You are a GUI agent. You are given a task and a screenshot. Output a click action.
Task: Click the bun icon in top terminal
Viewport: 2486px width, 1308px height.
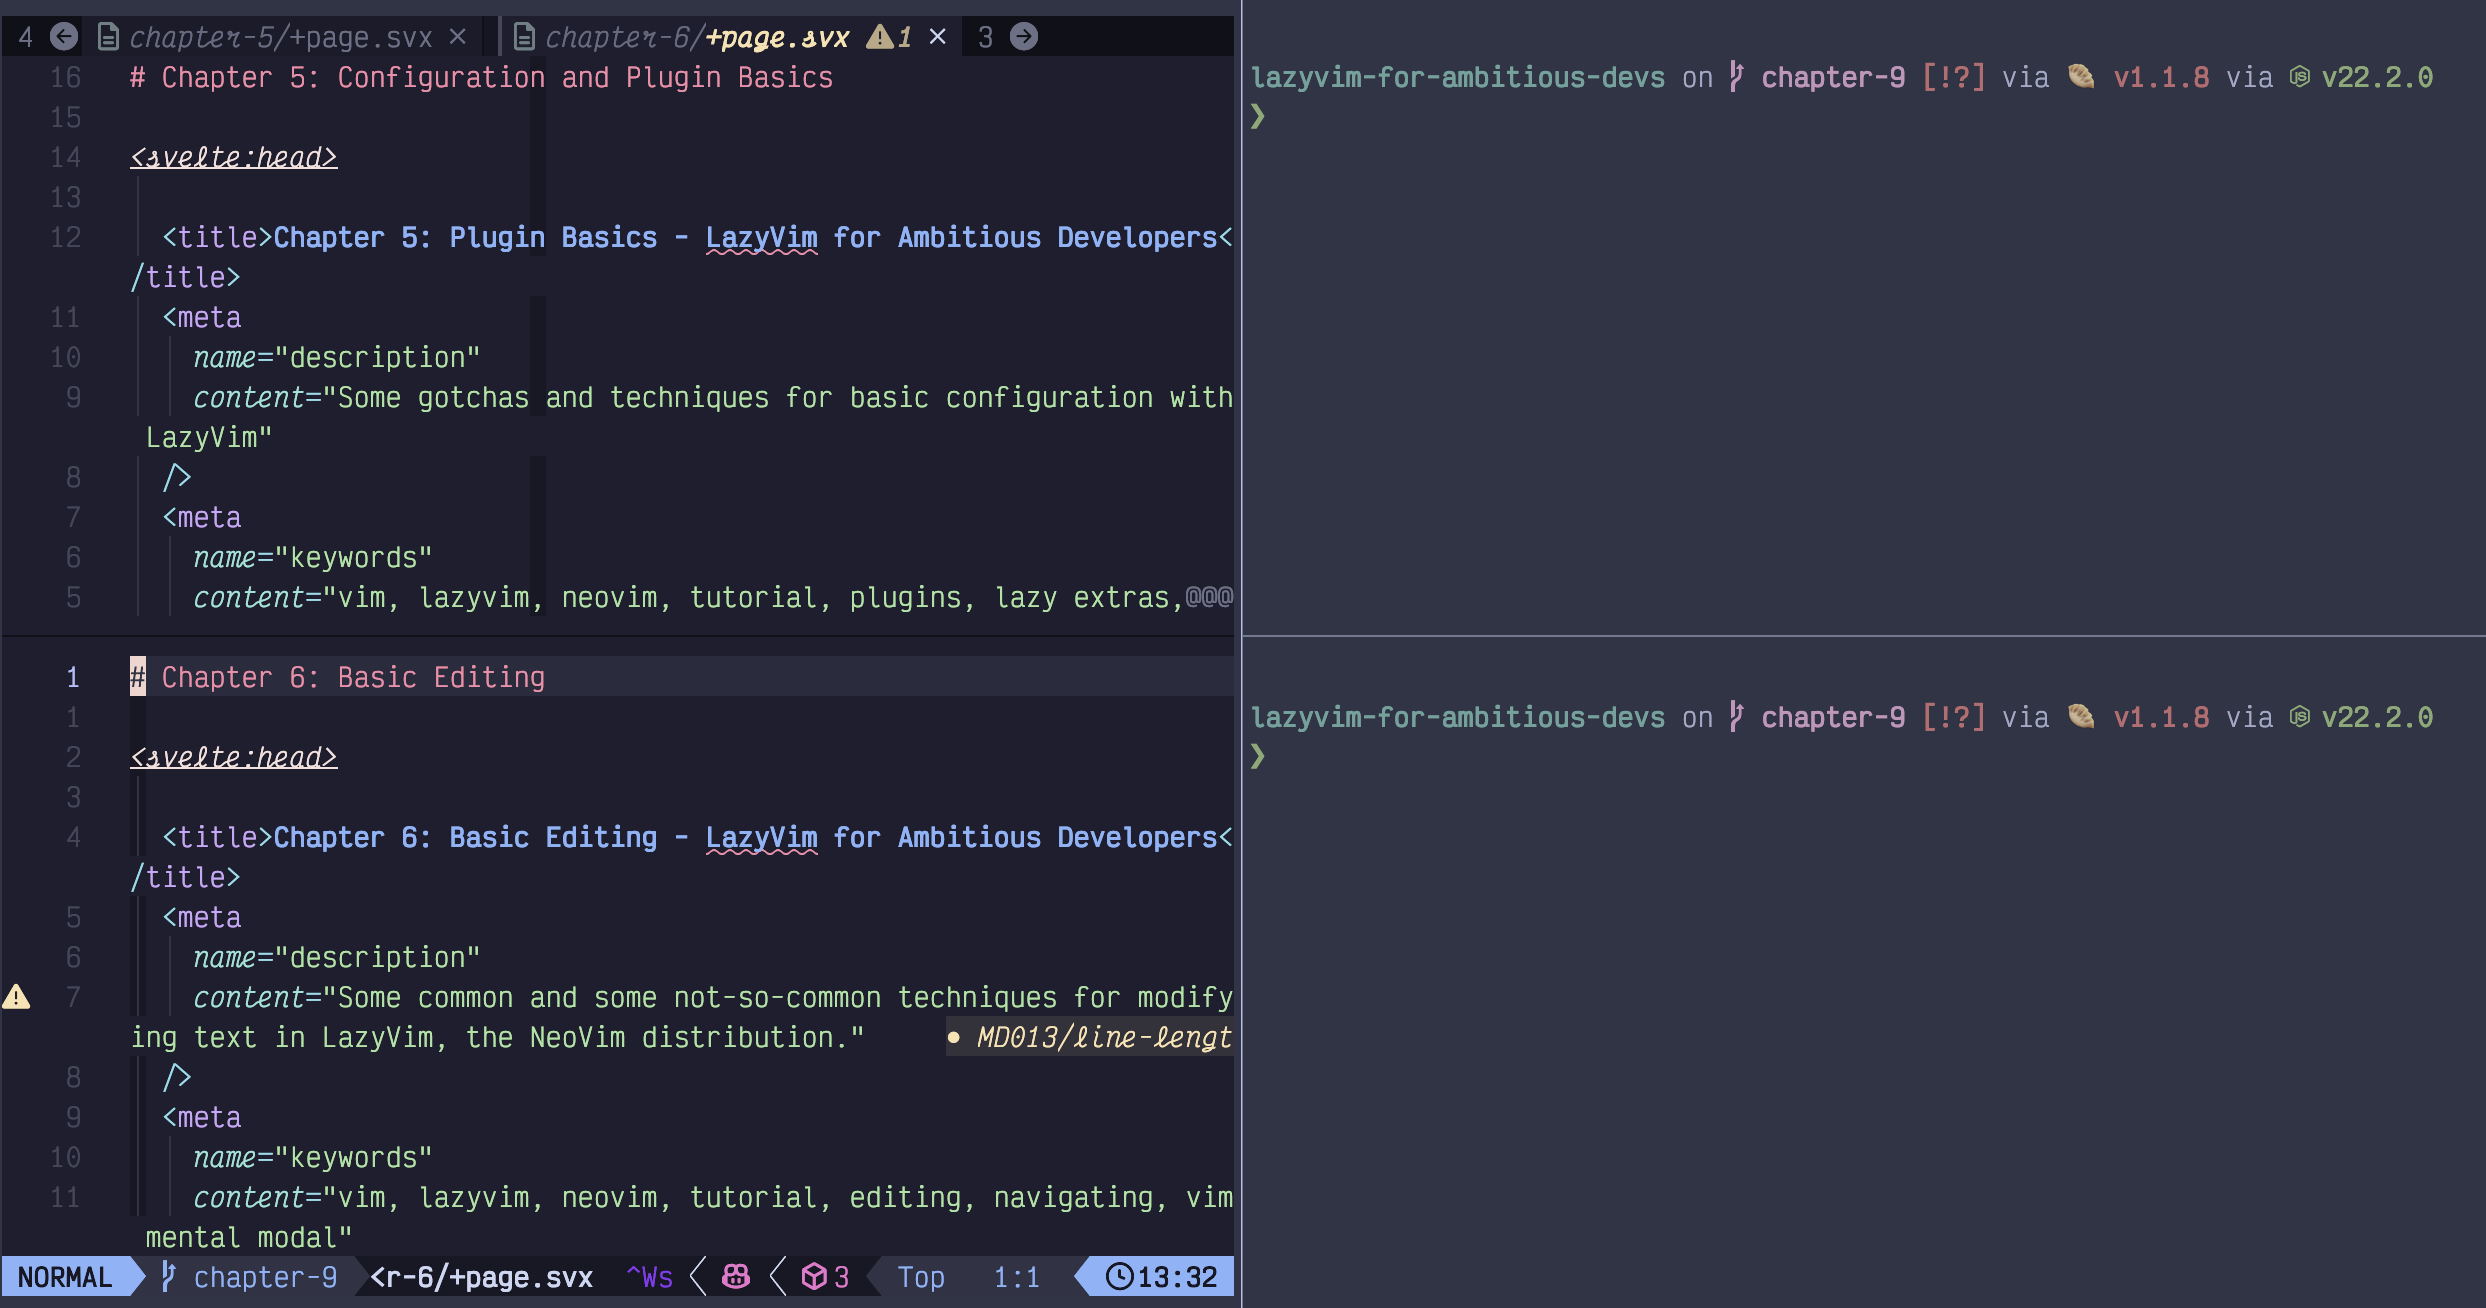(x=2082, y=77)
